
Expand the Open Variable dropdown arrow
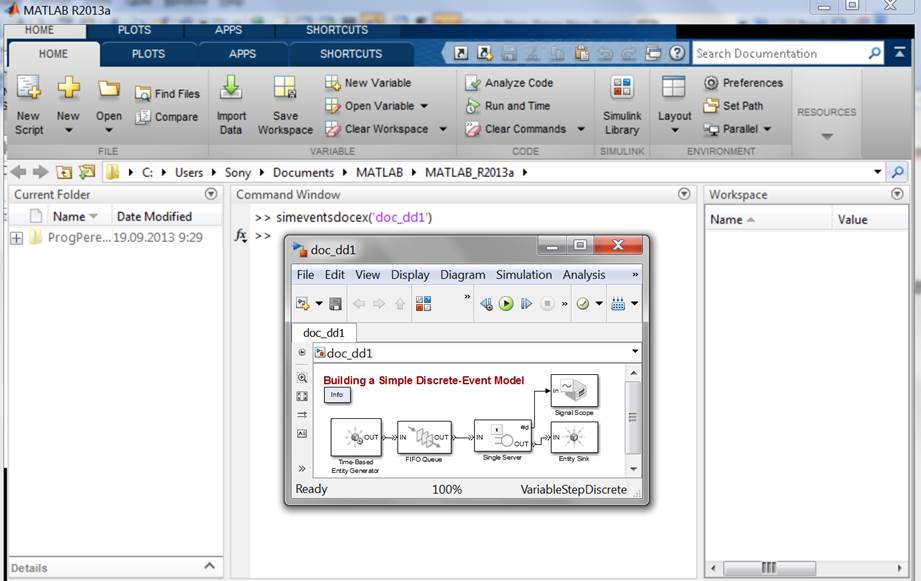pyautogui.click(x=424, y=106)
